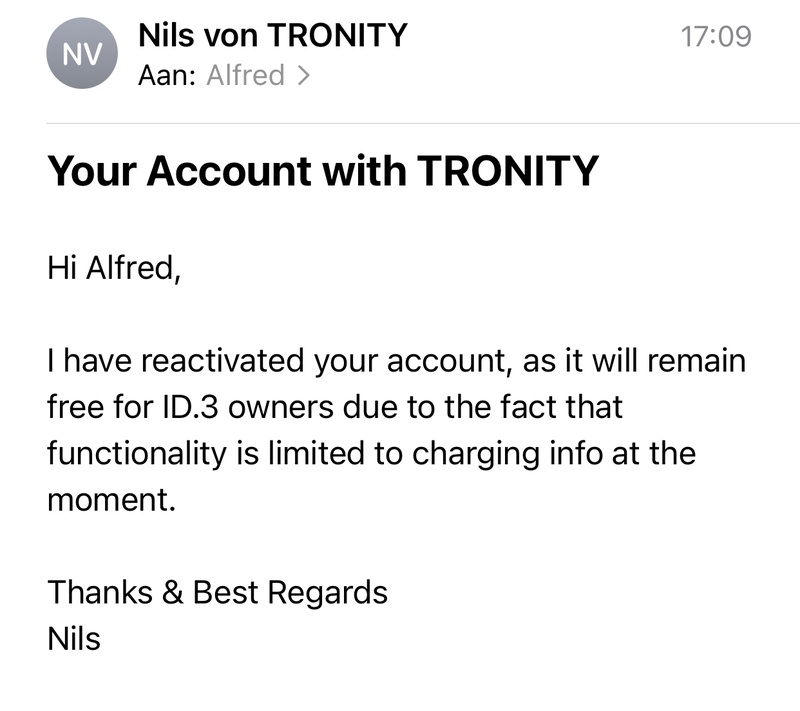Open sender name Nils von TRONITY
This screenshot has height=711, width=800.
point(272,36)
